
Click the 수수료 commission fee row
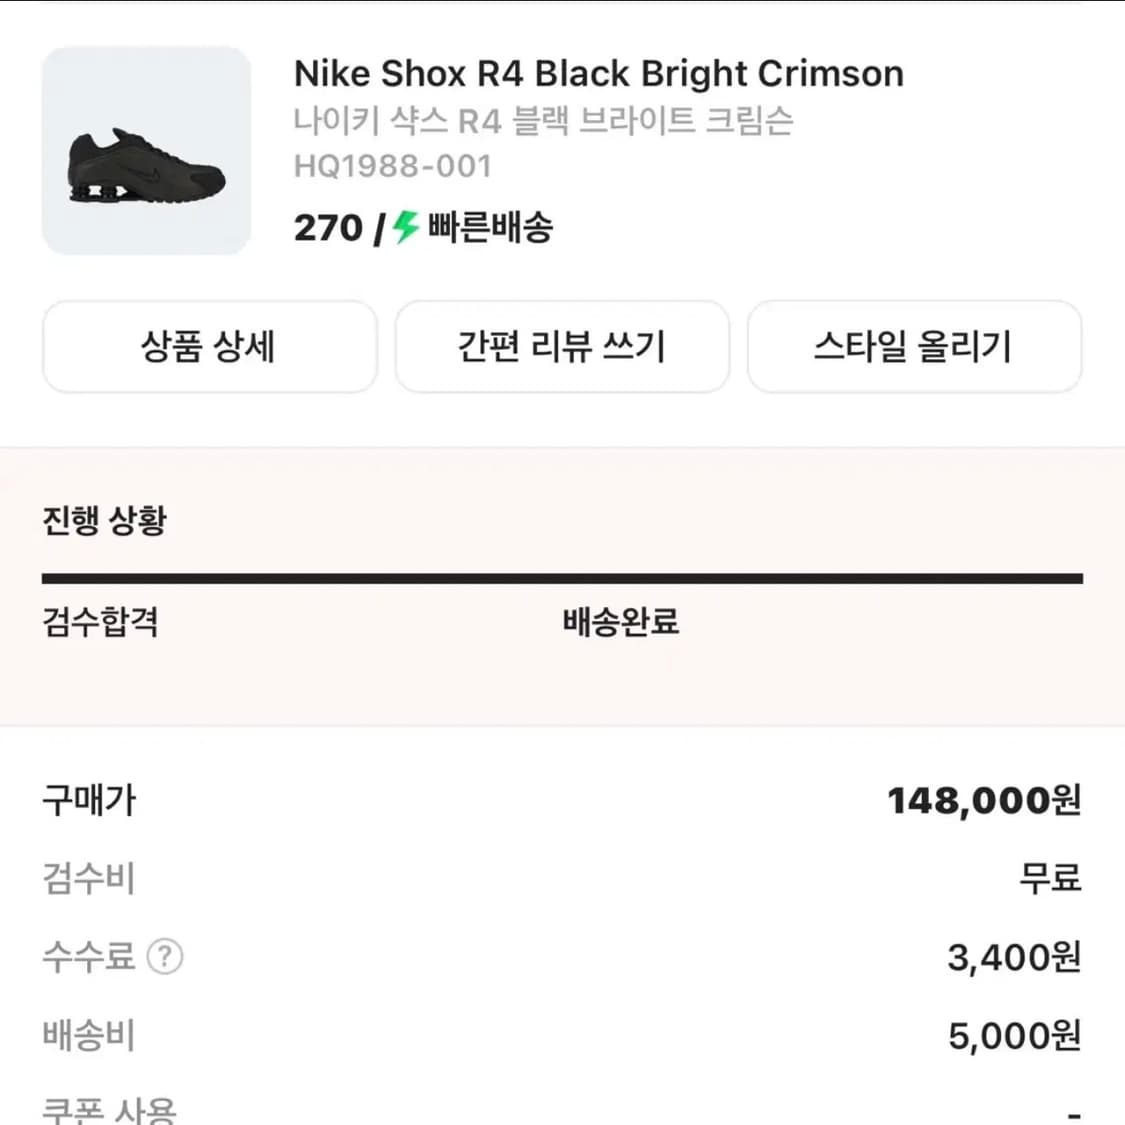tap(90, 957)
